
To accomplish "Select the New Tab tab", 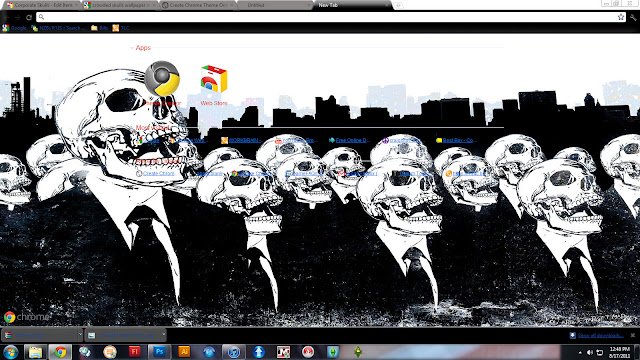I will 351,5.
